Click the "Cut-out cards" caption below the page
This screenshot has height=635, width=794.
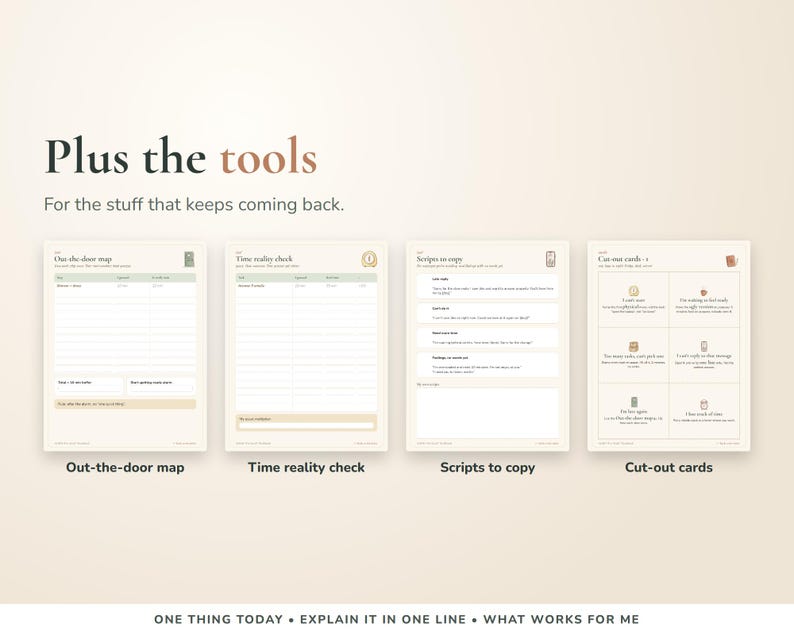coord(669,467)
